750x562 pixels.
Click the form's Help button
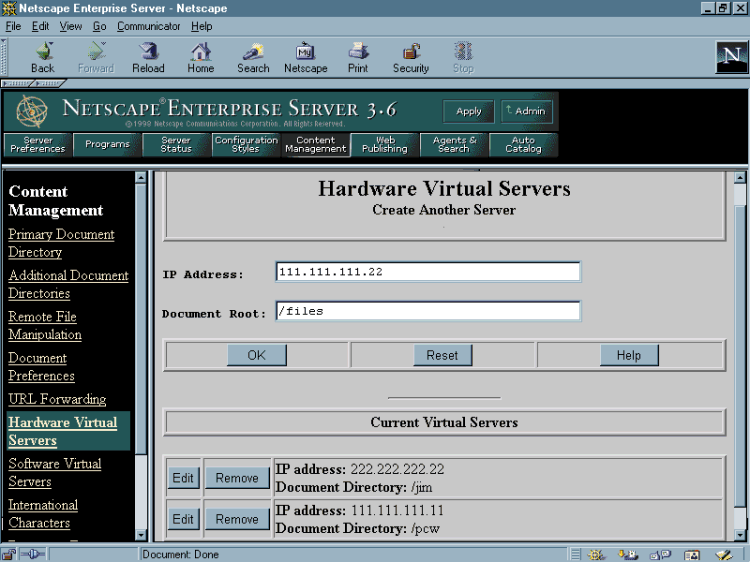click(629, 355)
